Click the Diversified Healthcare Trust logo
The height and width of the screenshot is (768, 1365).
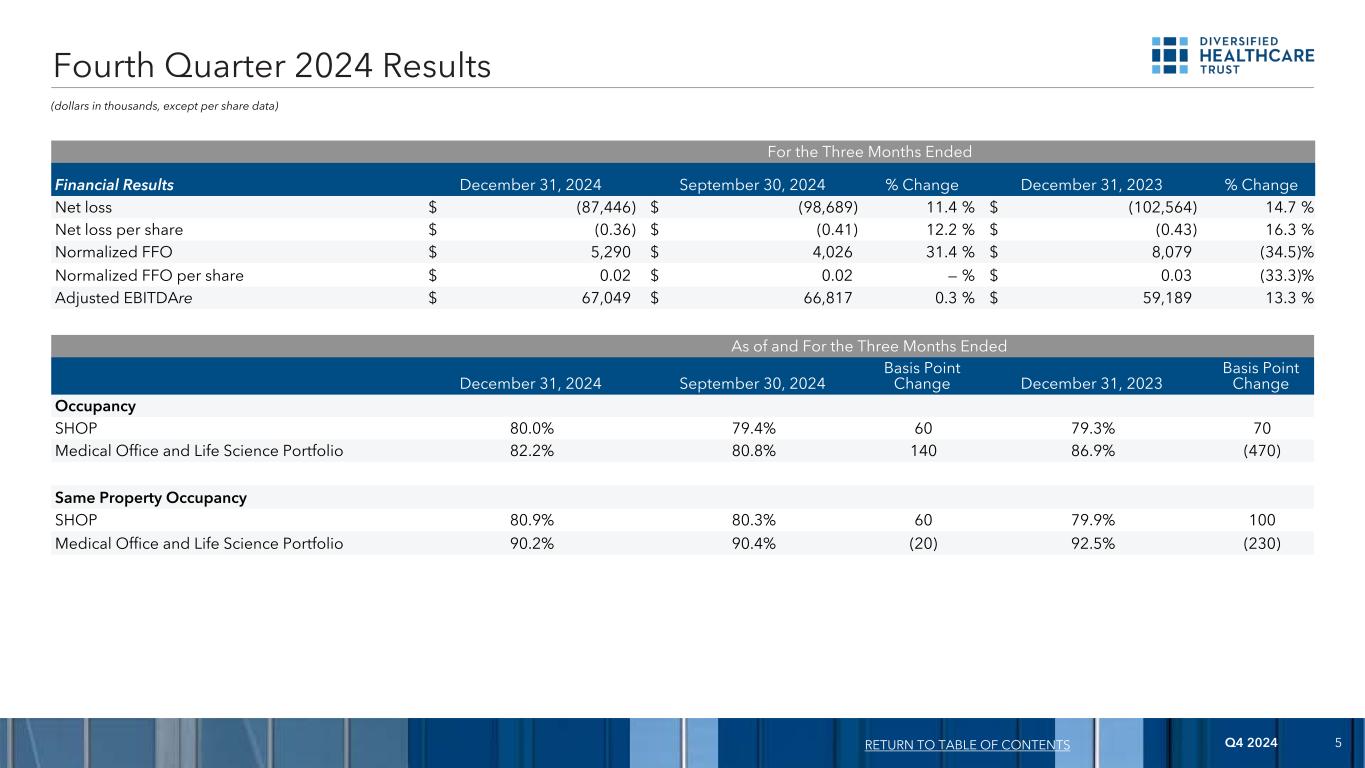[1232, 56]
